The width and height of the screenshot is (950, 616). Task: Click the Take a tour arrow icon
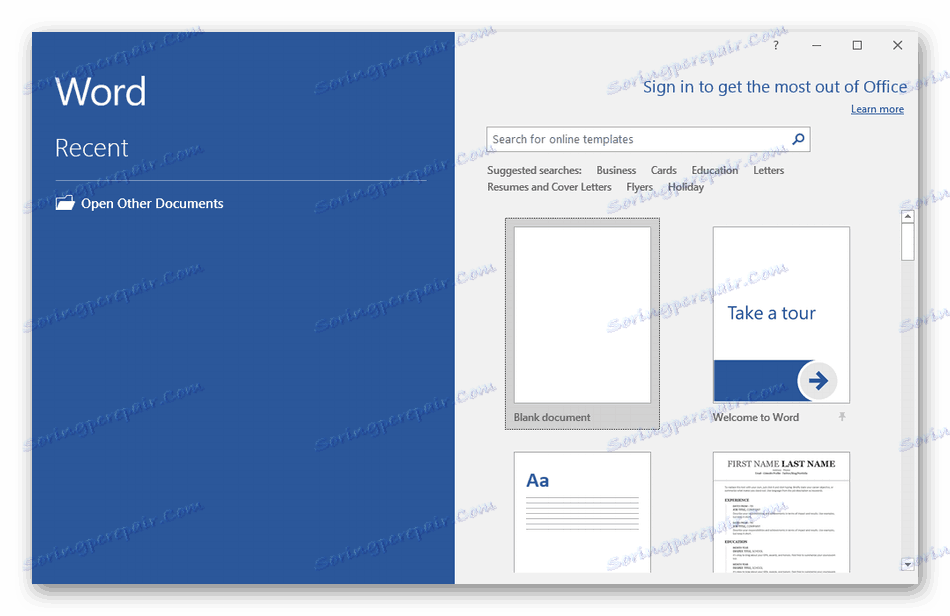pos(817,380)
